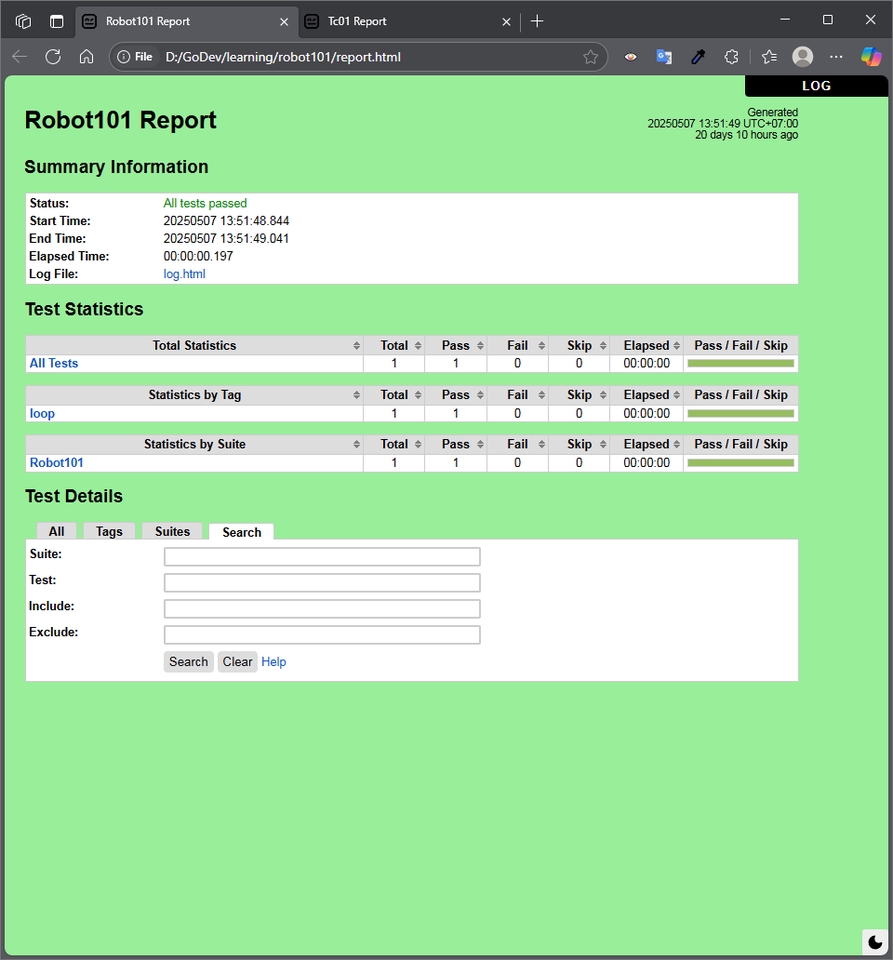Viewport: 893px width, 960px height.
Task: Click the '20 days 10 hours ago' text
Action: (x=746, y=135)
